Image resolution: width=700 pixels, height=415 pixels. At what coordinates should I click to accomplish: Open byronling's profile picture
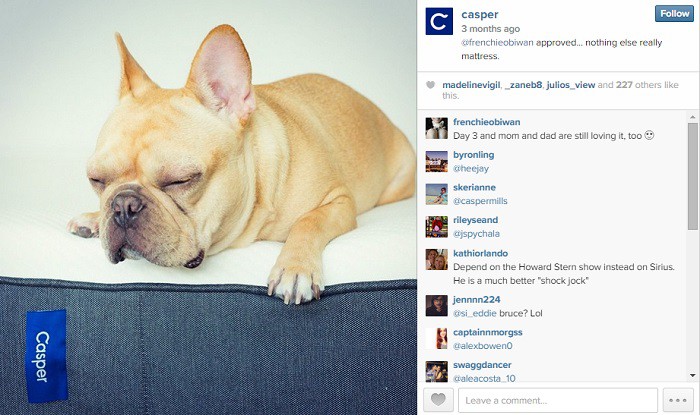[436, 161]
